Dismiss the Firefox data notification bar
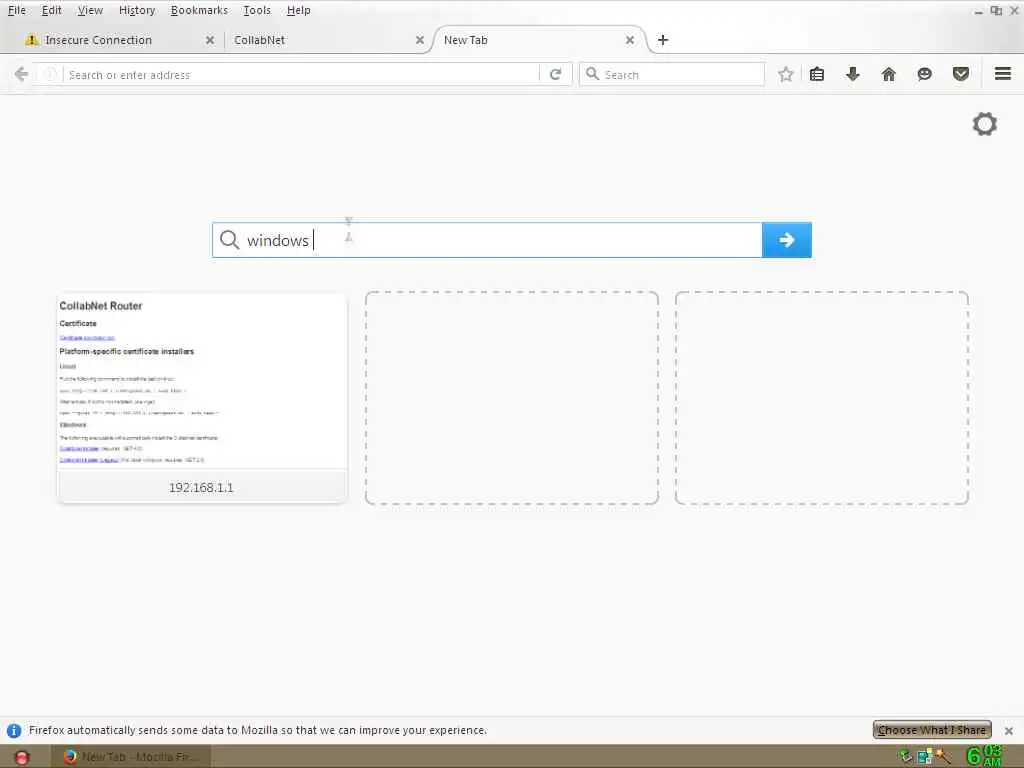The image size is (1024, 768). [1008, 730]
